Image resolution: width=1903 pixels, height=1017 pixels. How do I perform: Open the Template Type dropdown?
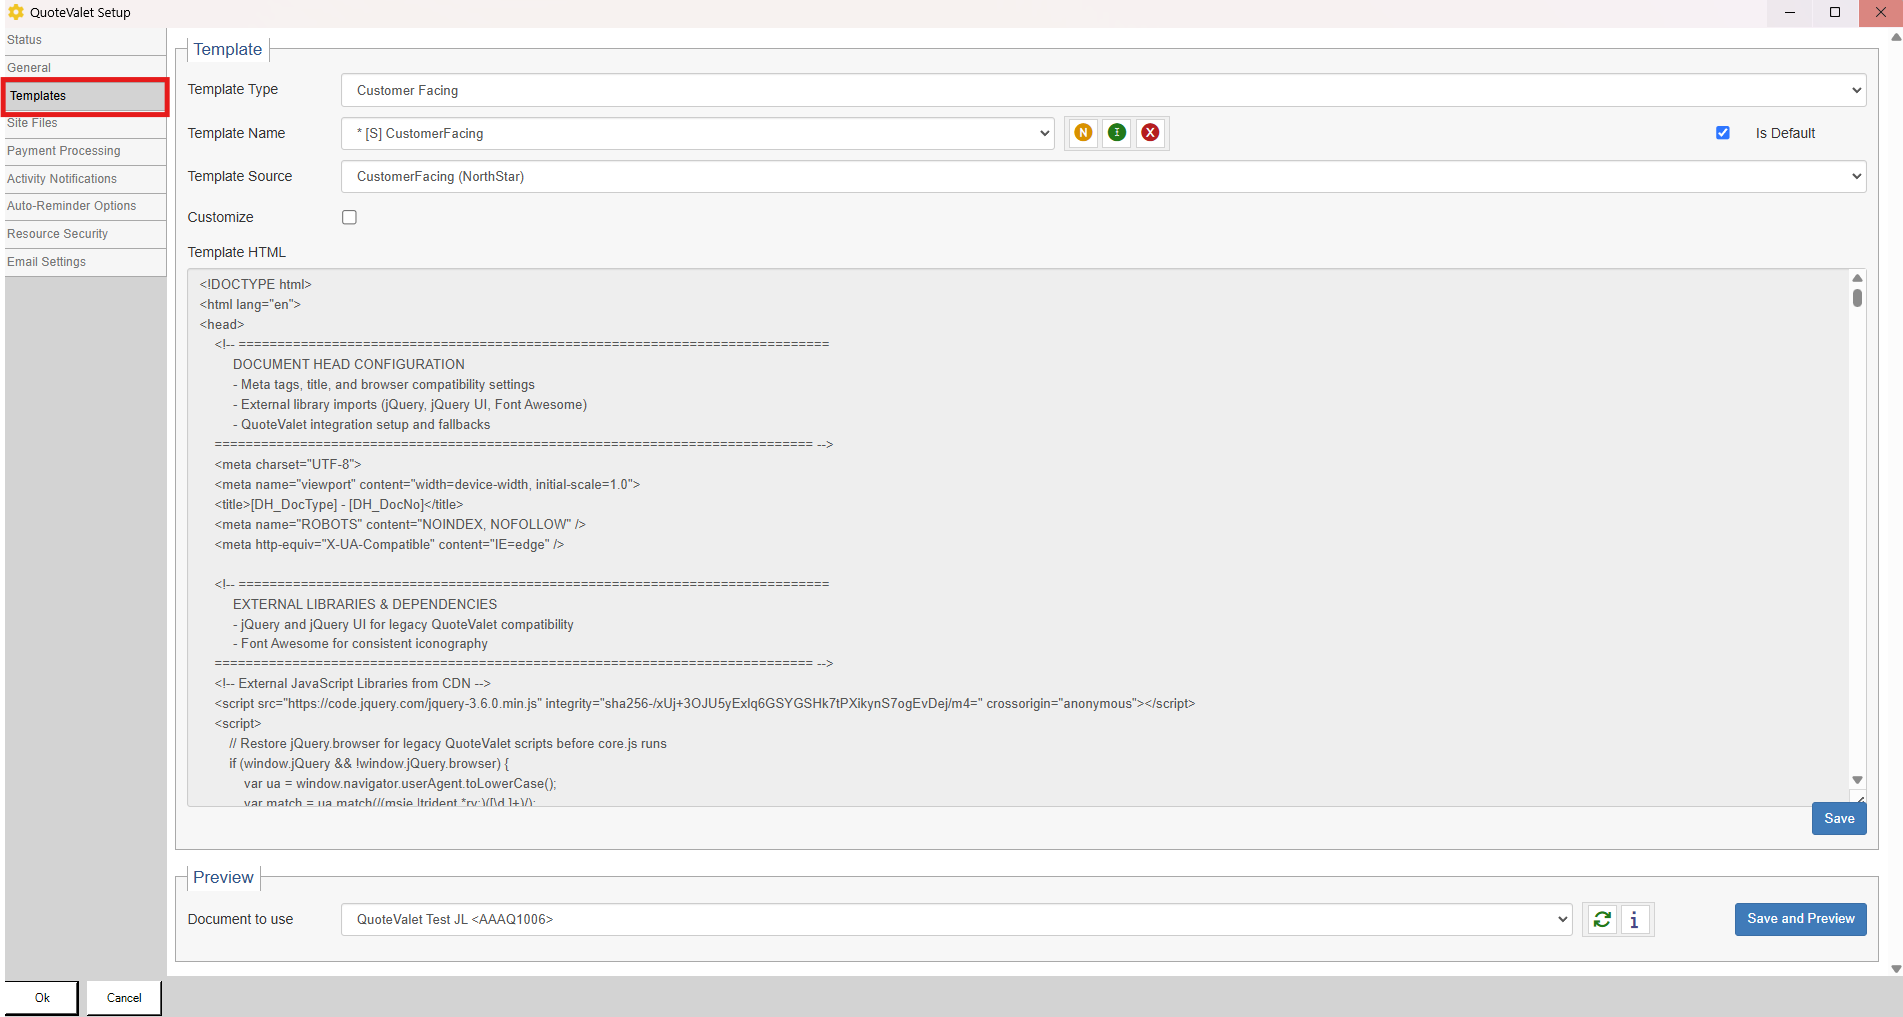pyautogui.click(x=1103, y=90)
